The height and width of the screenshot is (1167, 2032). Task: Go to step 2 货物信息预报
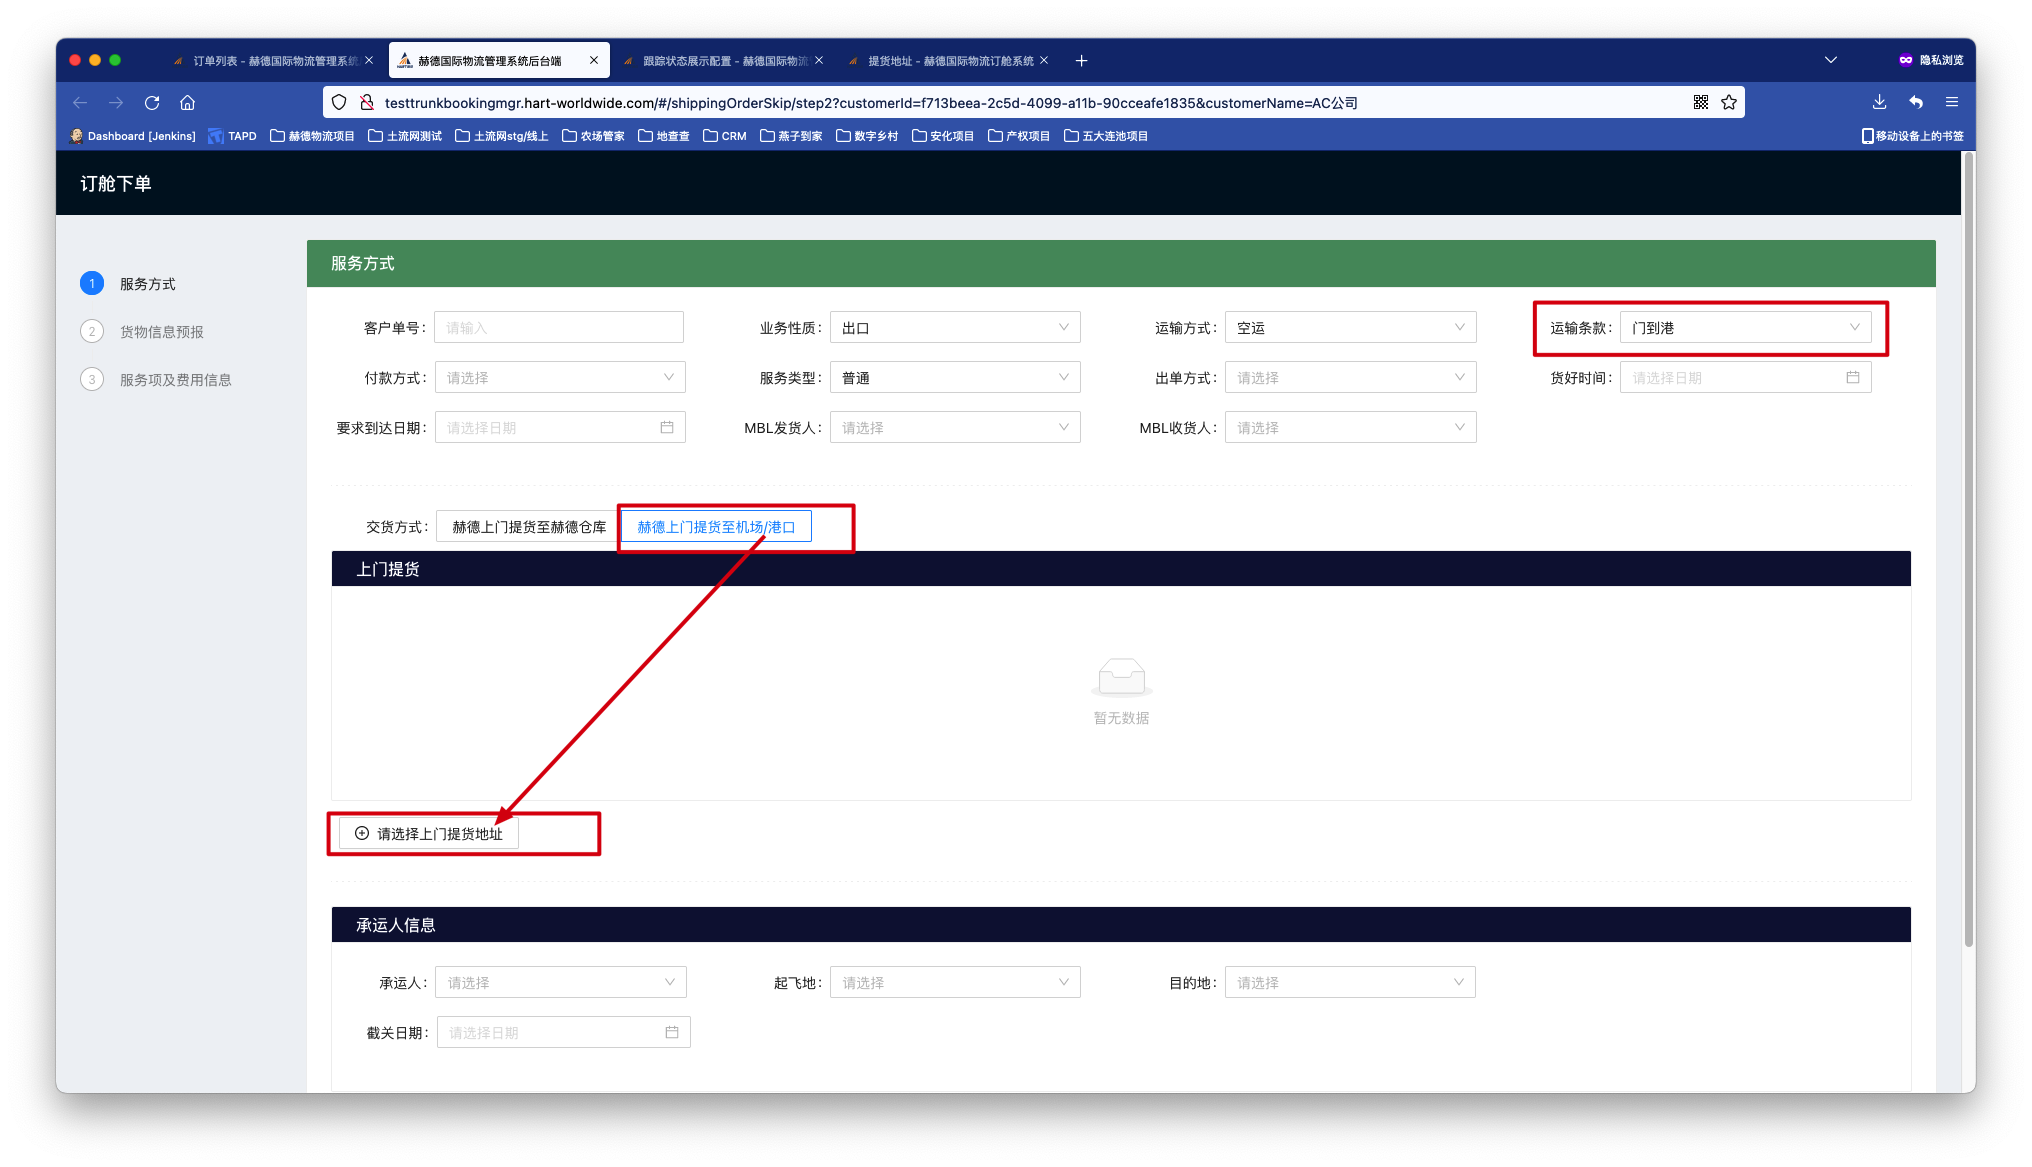tap(161, 332)
